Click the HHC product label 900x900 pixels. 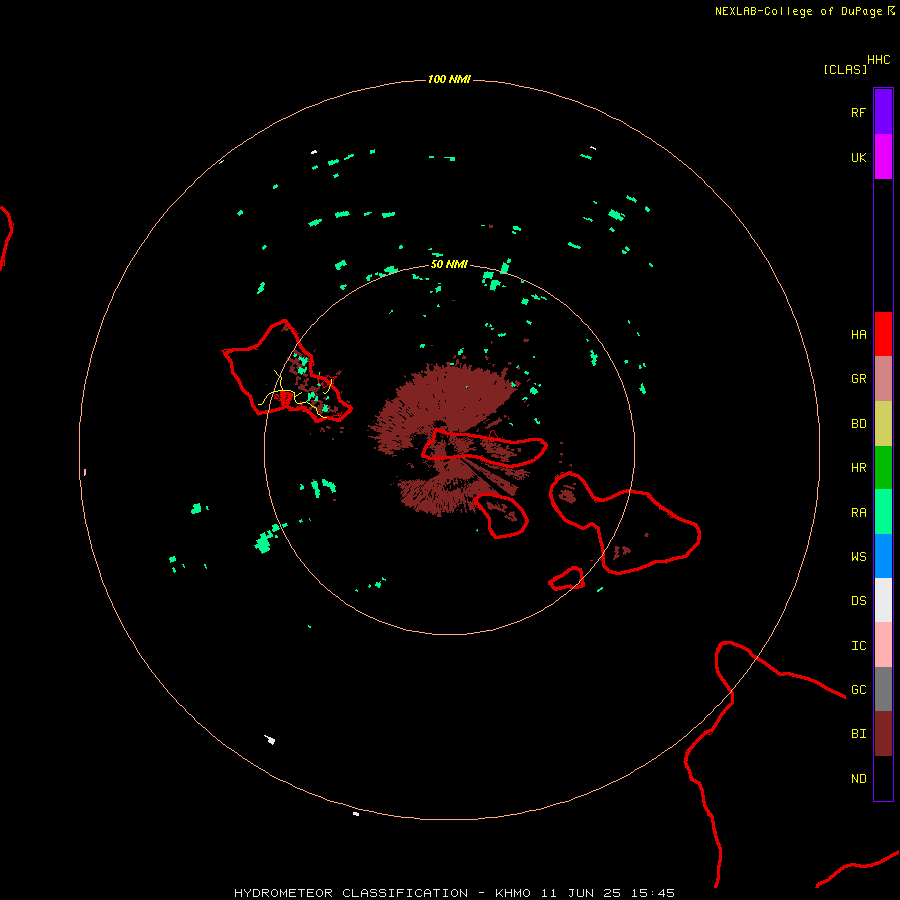(878, 60)
